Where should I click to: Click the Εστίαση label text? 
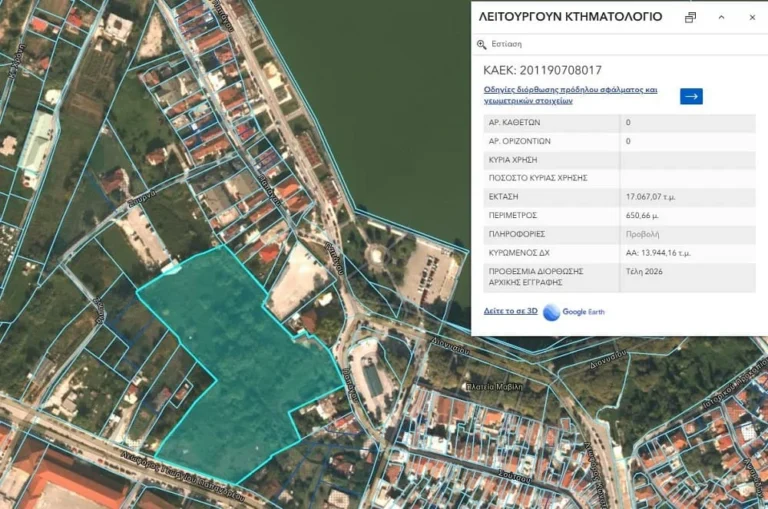[x=508, y=44]
